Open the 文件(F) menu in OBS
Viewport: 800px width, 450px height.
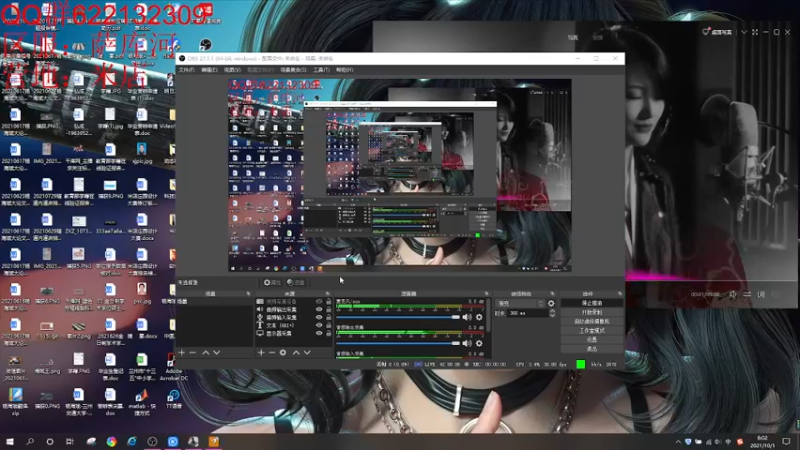coord(186,70)
